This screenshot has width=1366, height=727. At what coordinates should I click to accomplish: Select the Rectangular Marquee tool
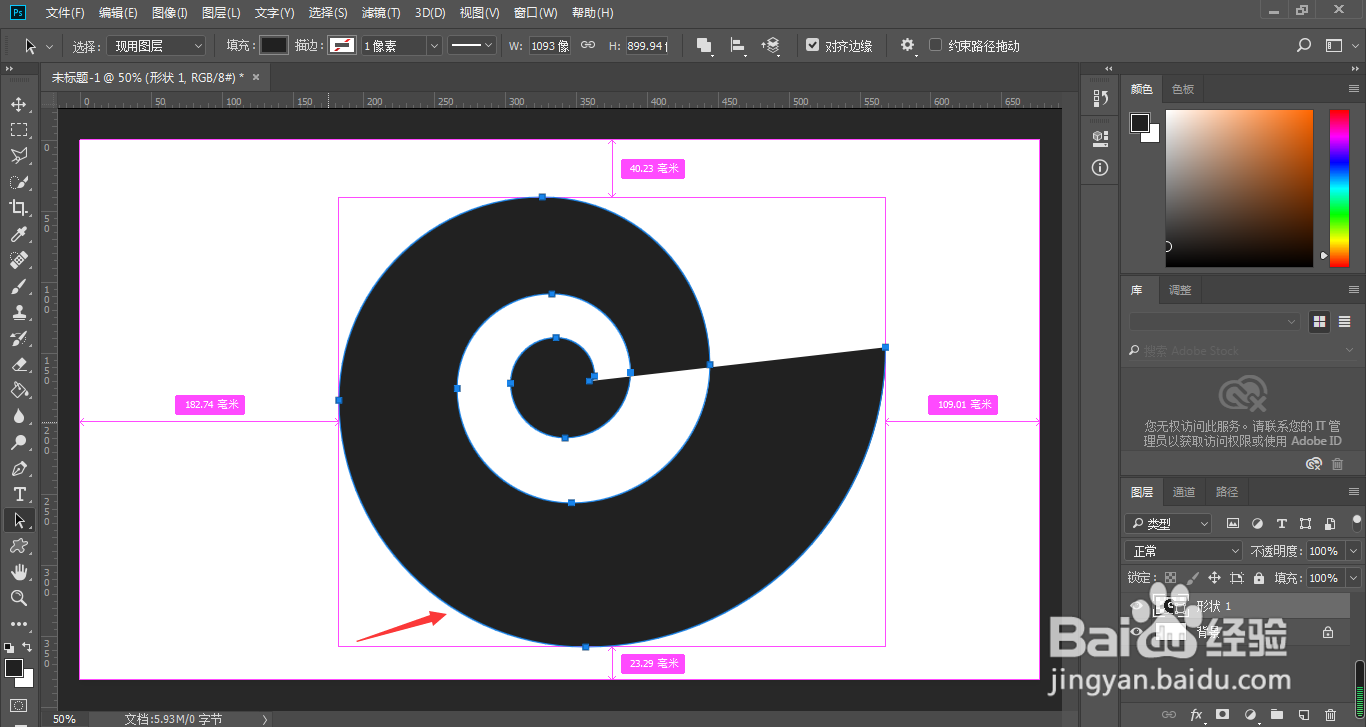click(18, 130)
